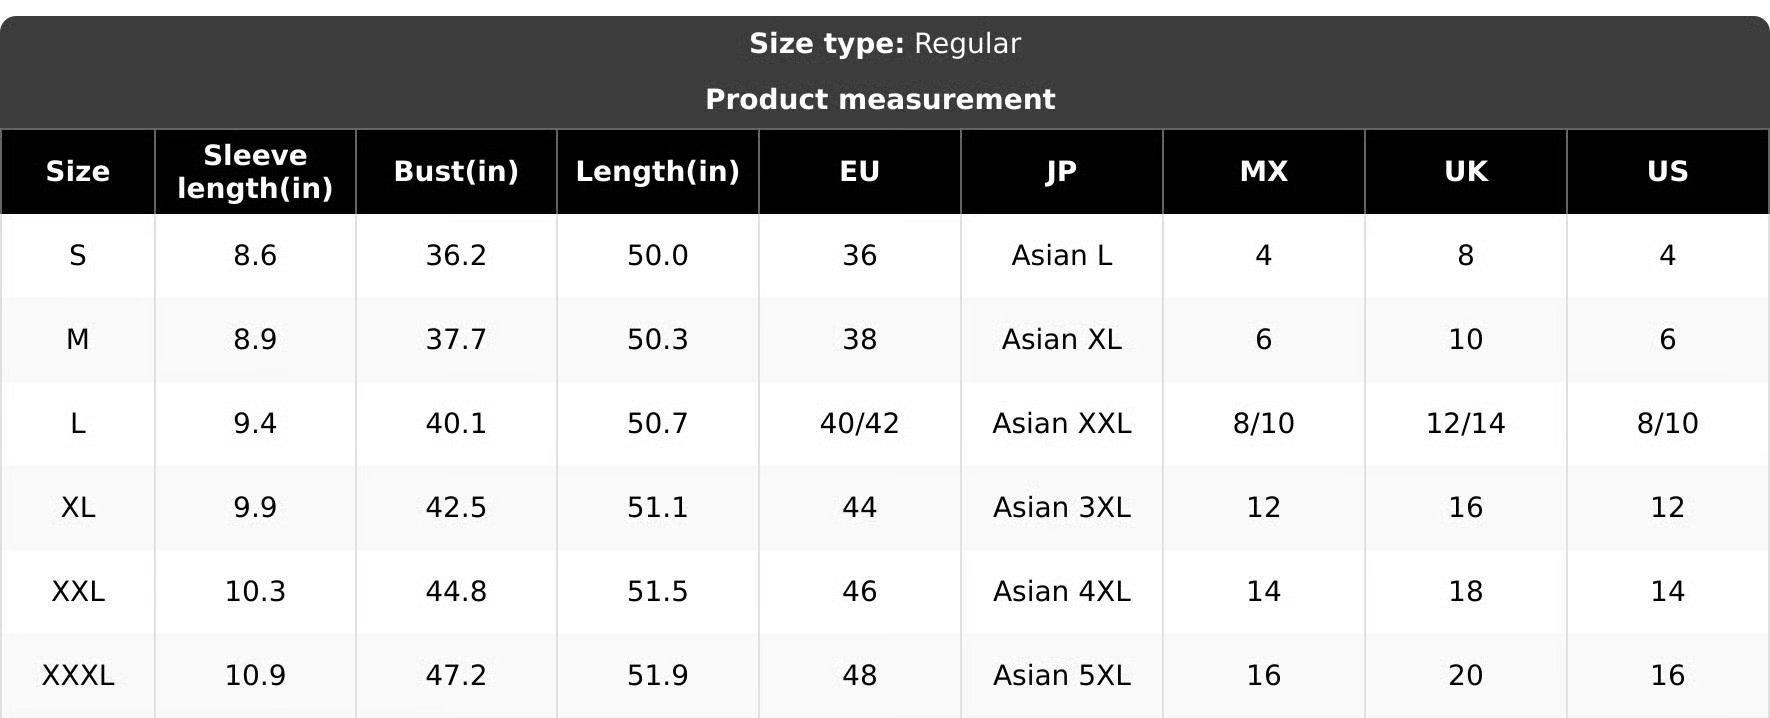Image resolution: width=1770 pixels, height=718 pixels.
Task: Click the Asian XXL cell
Action: [x=1062, y=423]
